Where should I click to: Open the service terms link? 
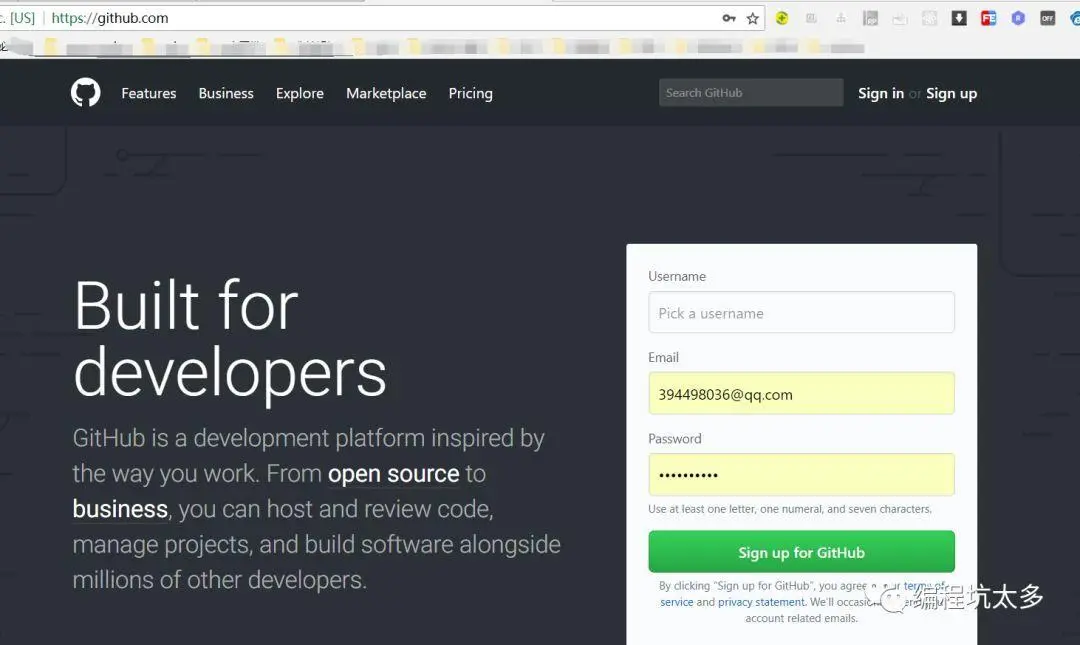tap(676, 602)
